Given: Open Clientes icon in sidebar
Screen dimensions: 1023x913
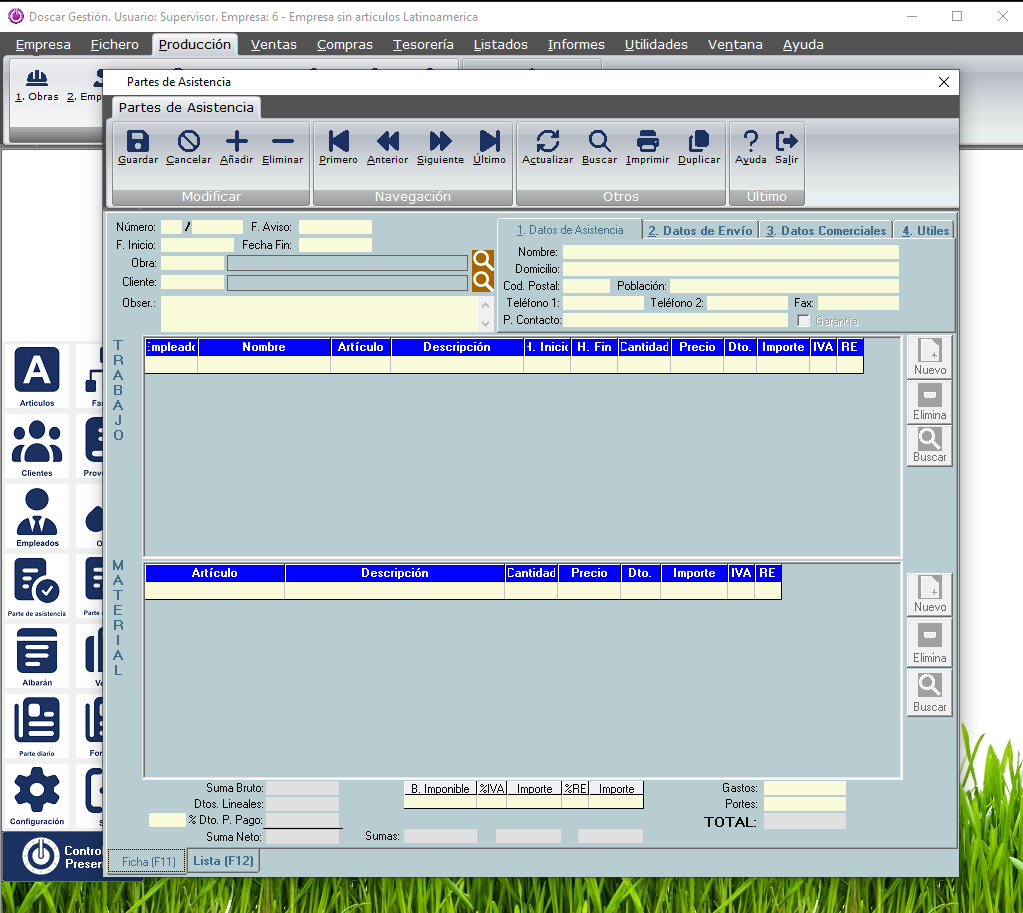Looking at the screenshot, I should pyautogui.click(x=37, y=447).
